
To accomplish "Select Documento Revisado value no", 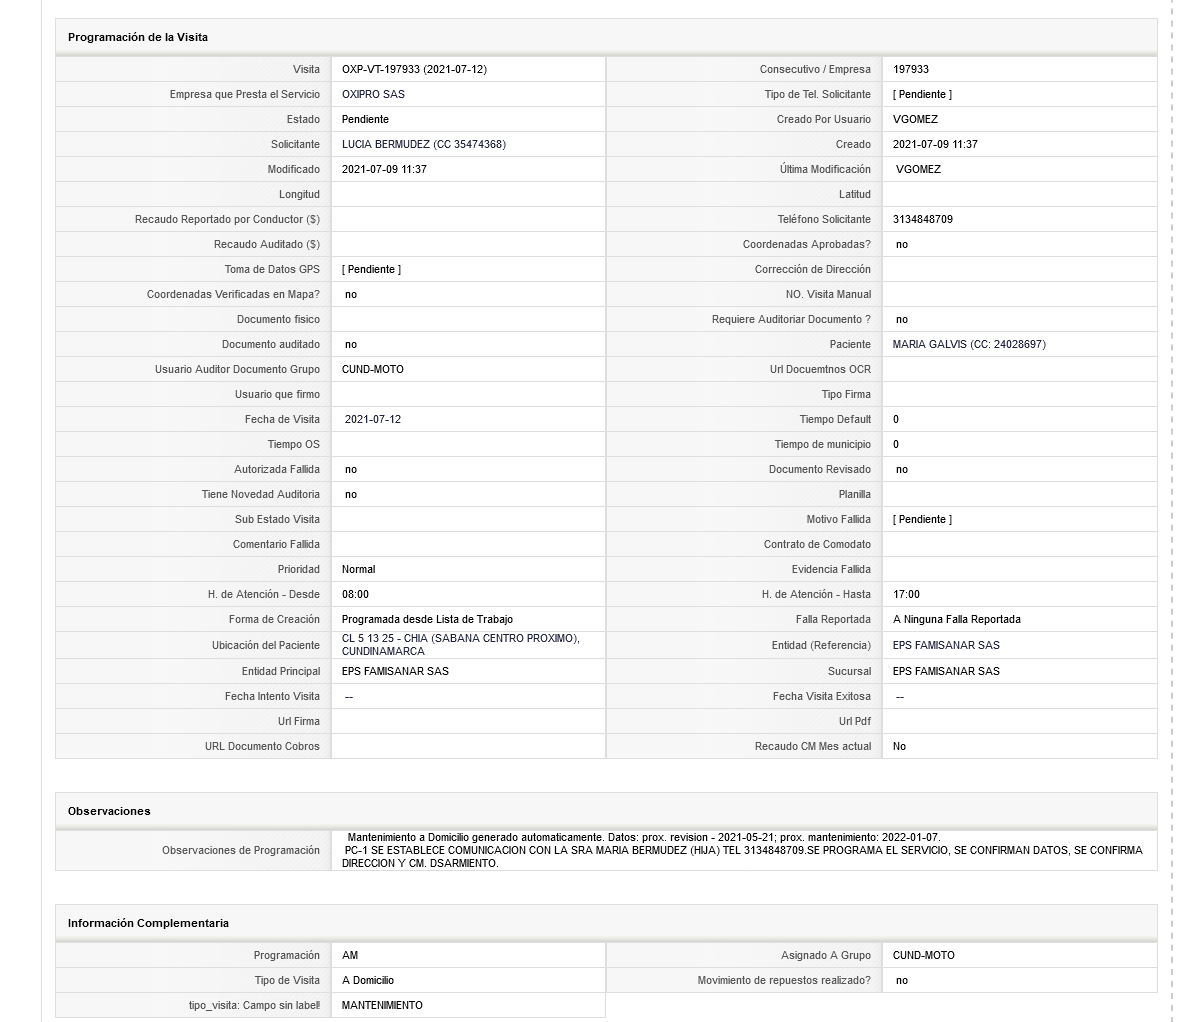I will (902, 469).
